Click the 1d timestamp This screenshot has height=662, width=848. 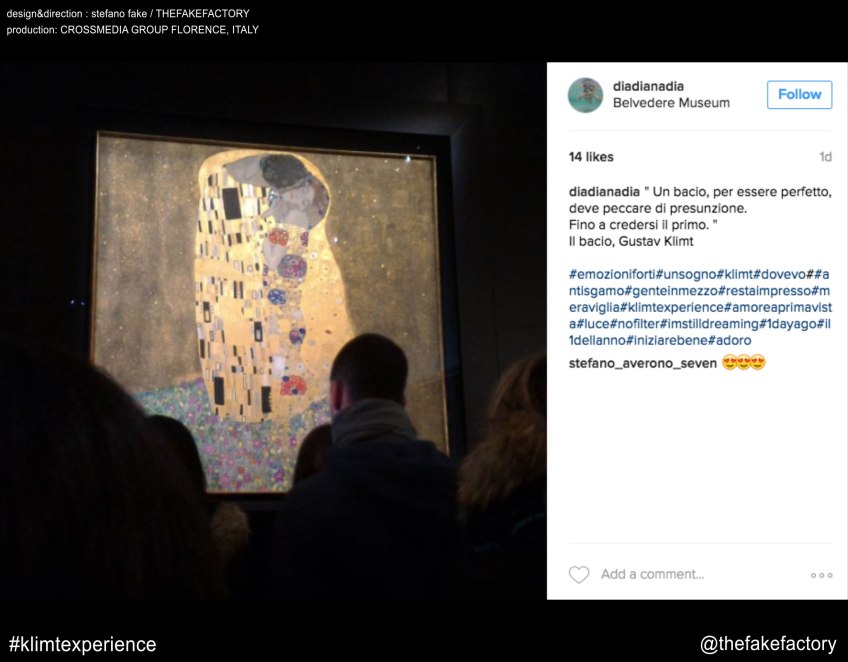(x=825, y=157)
